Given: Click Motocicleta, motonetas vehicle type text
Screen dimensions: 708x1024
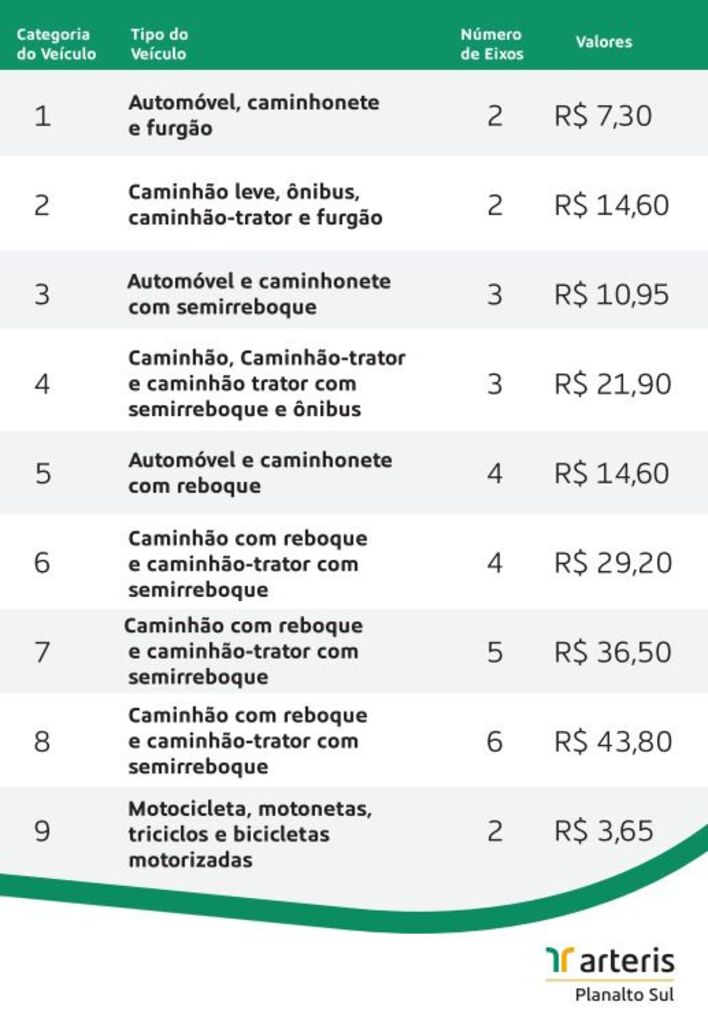Looking at the screenshot, I should [250, 808].
